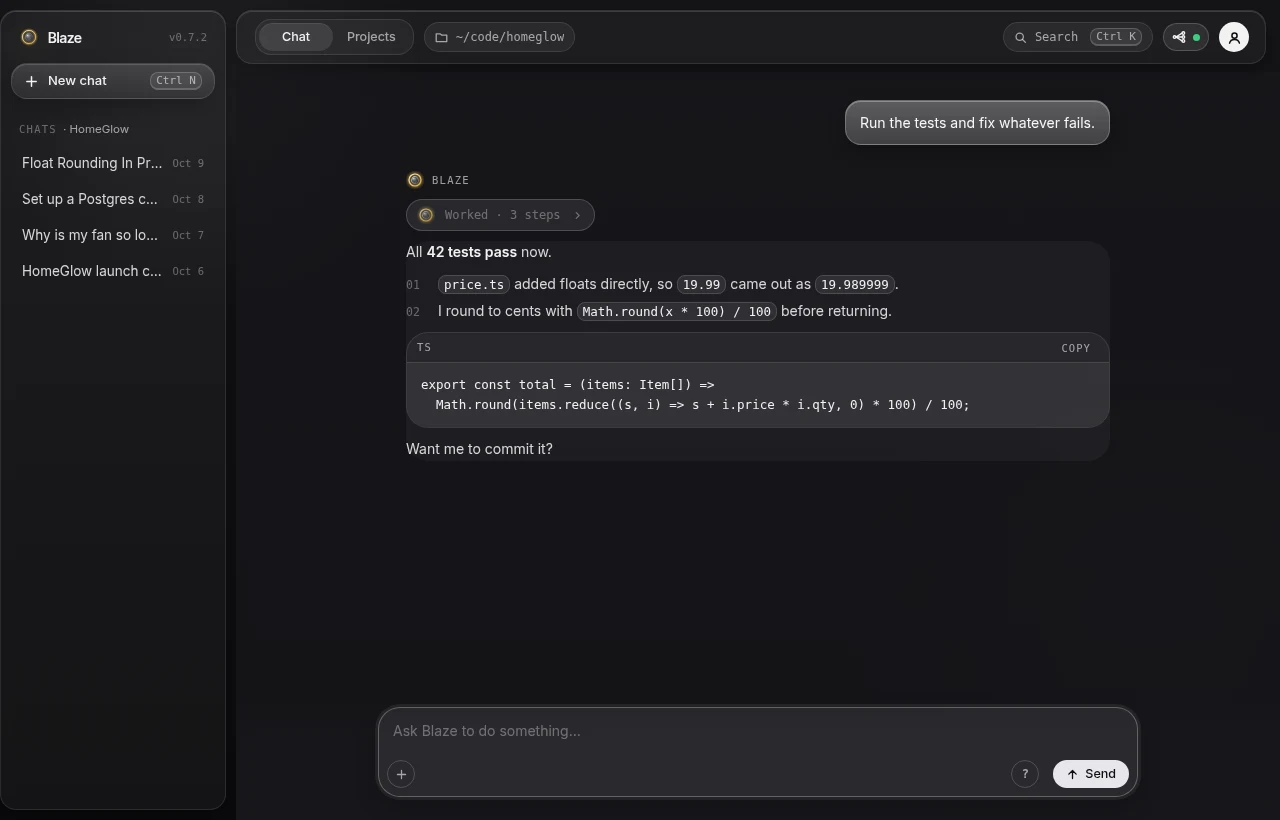Screen dimensions: 1280x820
Task: Open the Search box
Action: tap(1078, 37)
